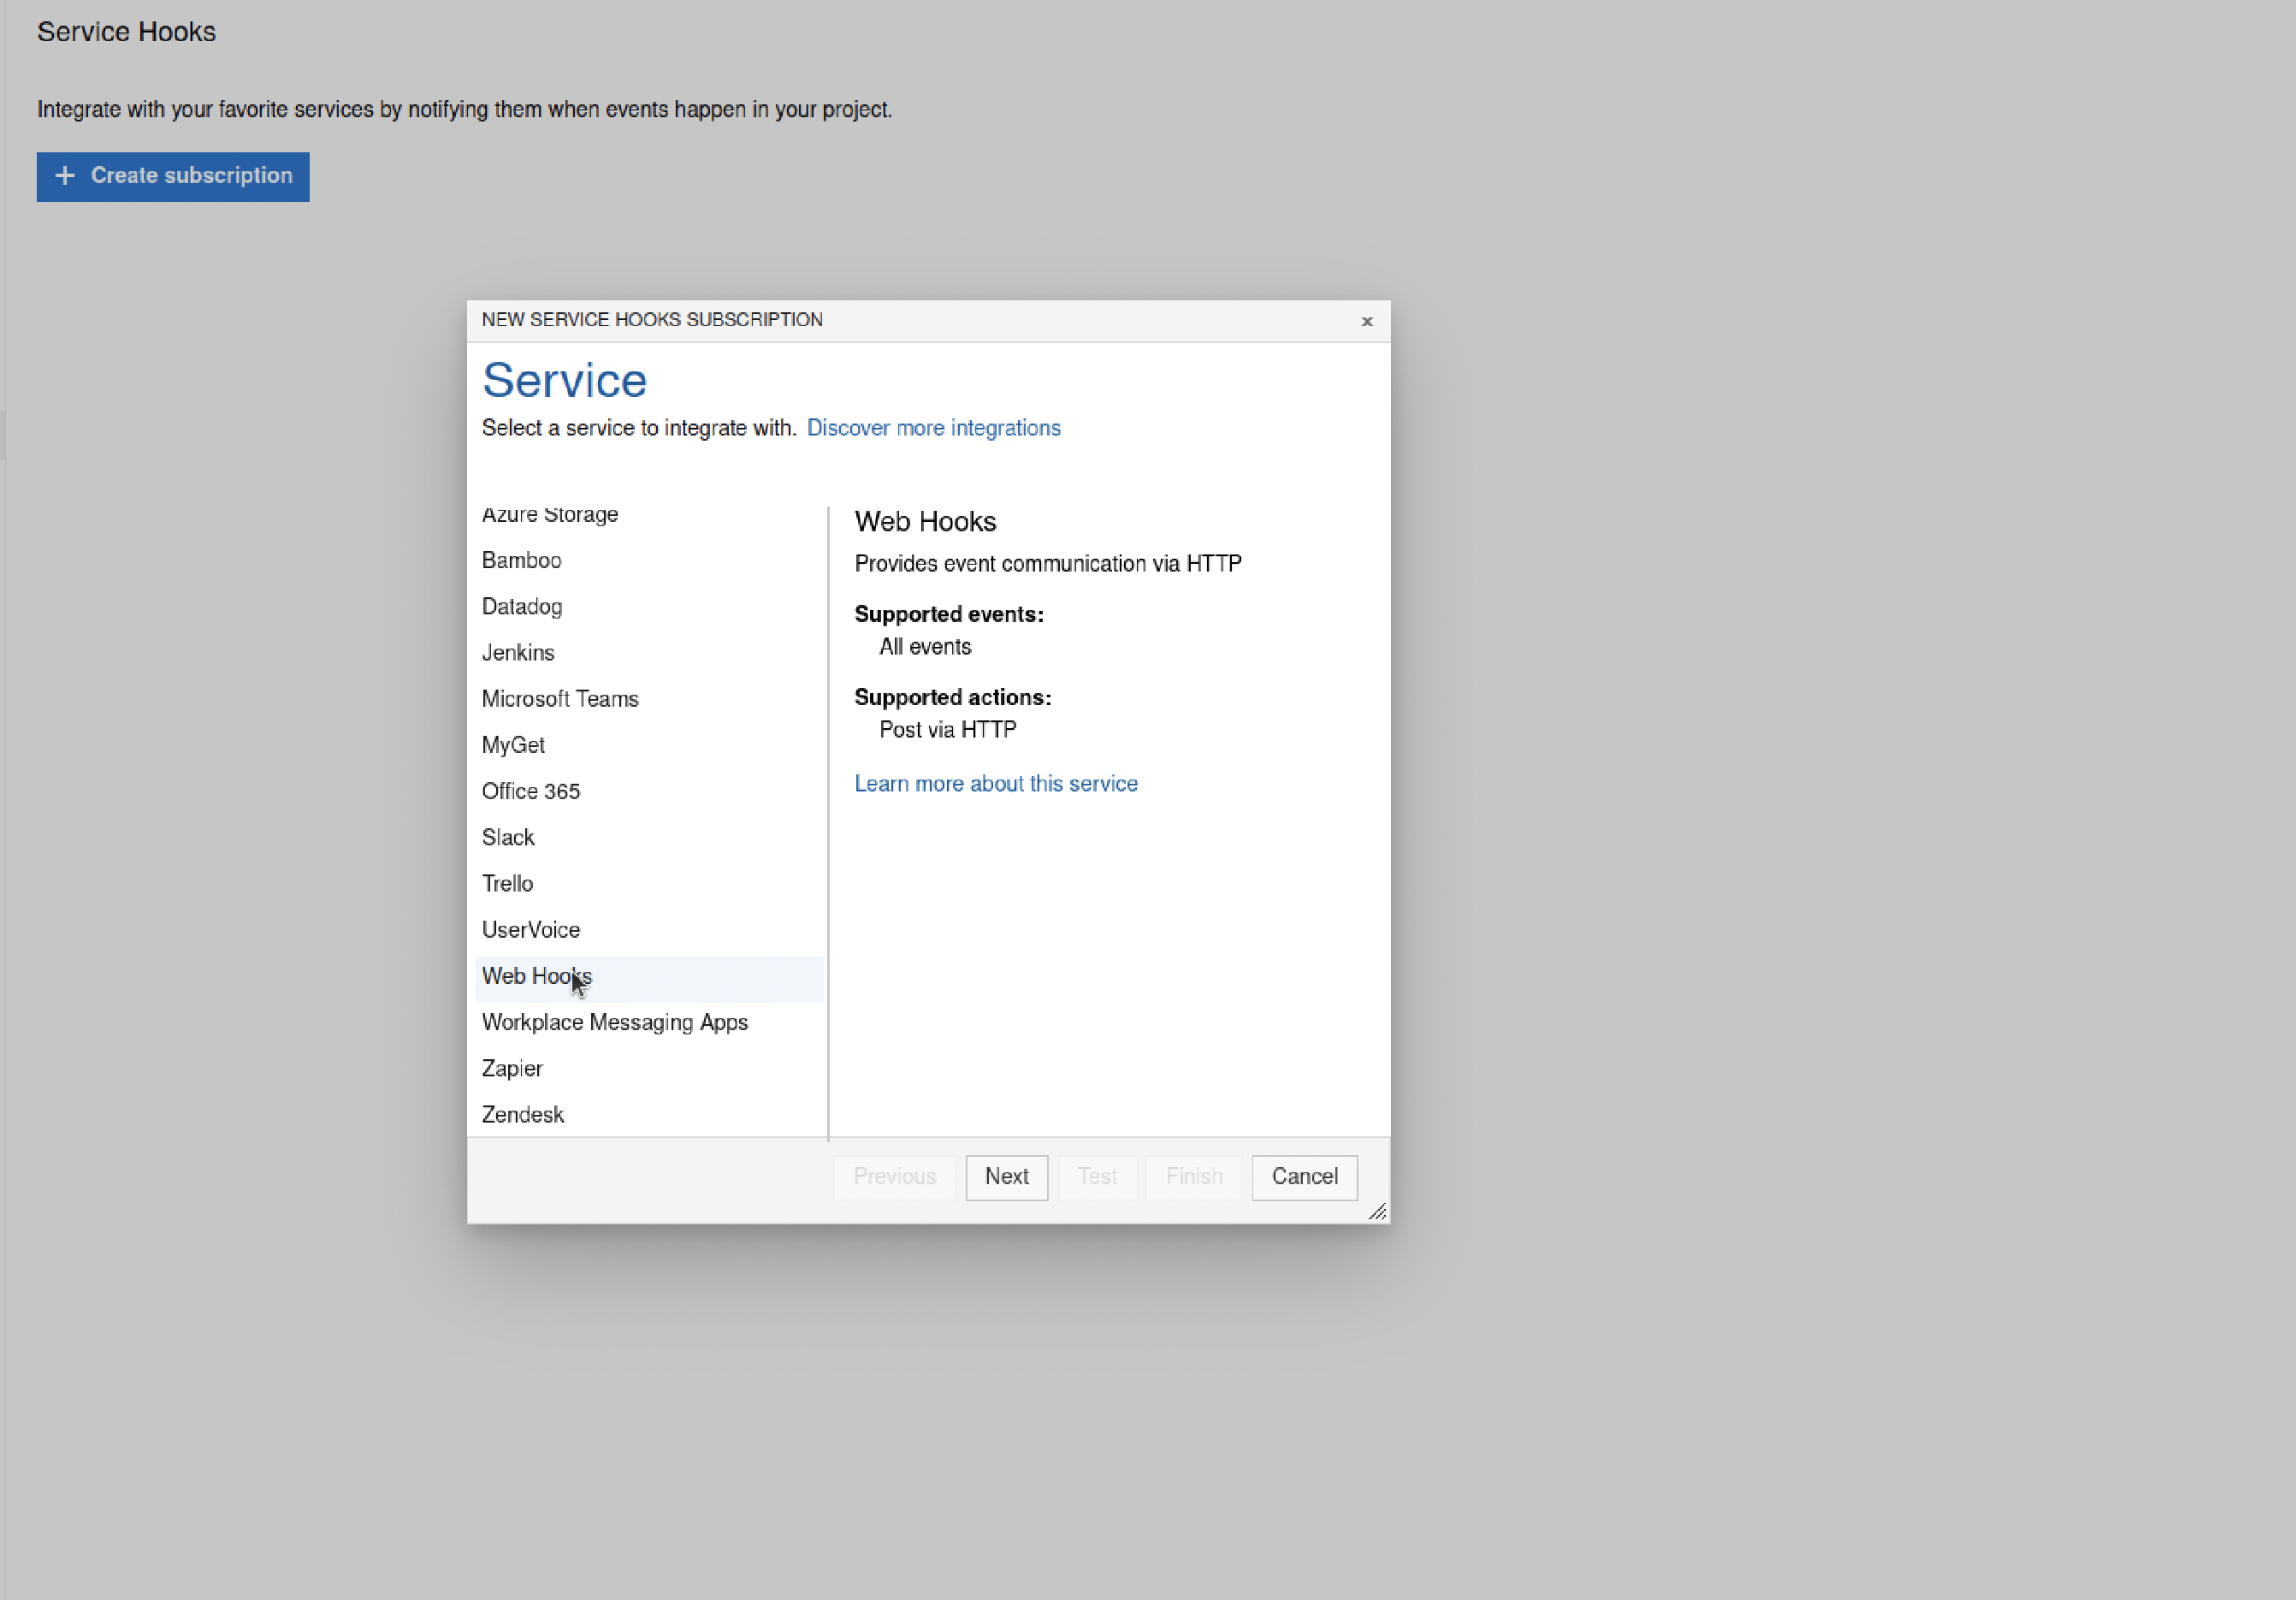
Task: Select Zapier service
Action: tap(649, 1069)
